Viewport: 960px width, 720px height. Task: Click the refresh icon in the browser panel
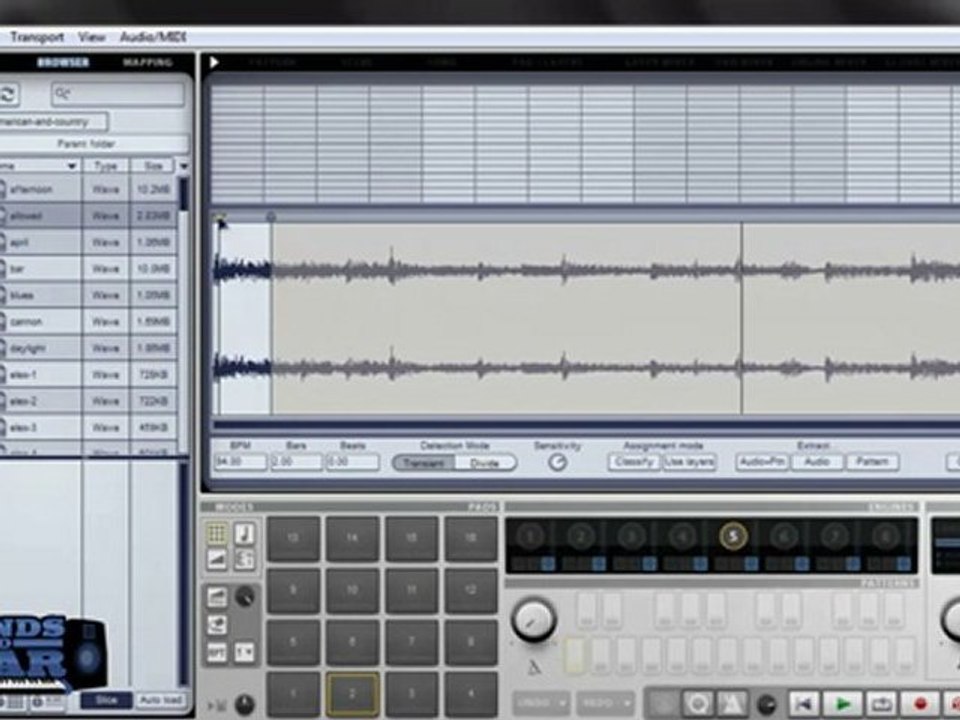click(x=8, y=94)
